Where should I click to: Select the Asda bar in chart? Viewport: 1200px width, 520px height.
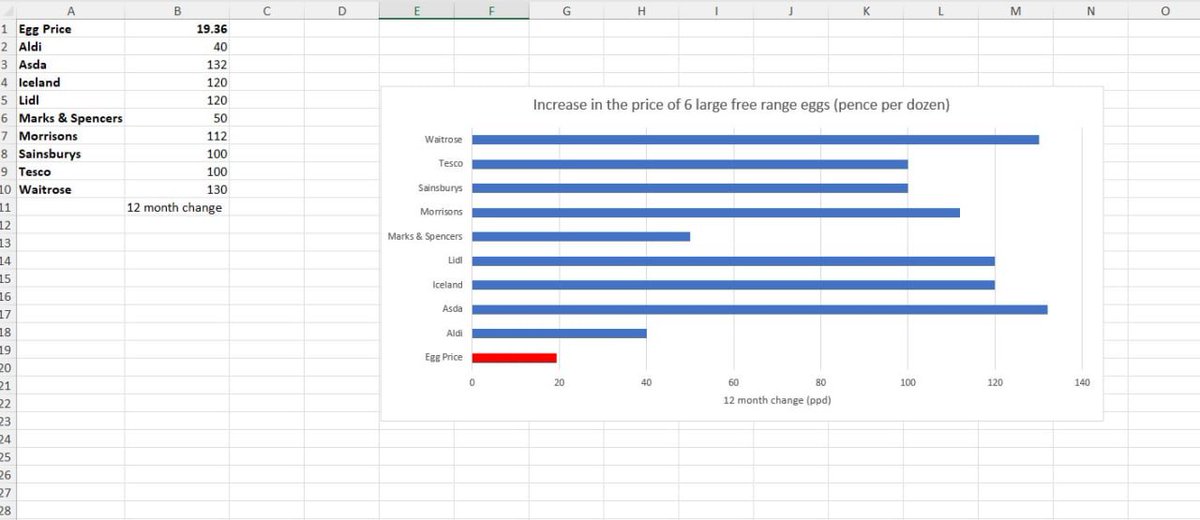[760, 309]
